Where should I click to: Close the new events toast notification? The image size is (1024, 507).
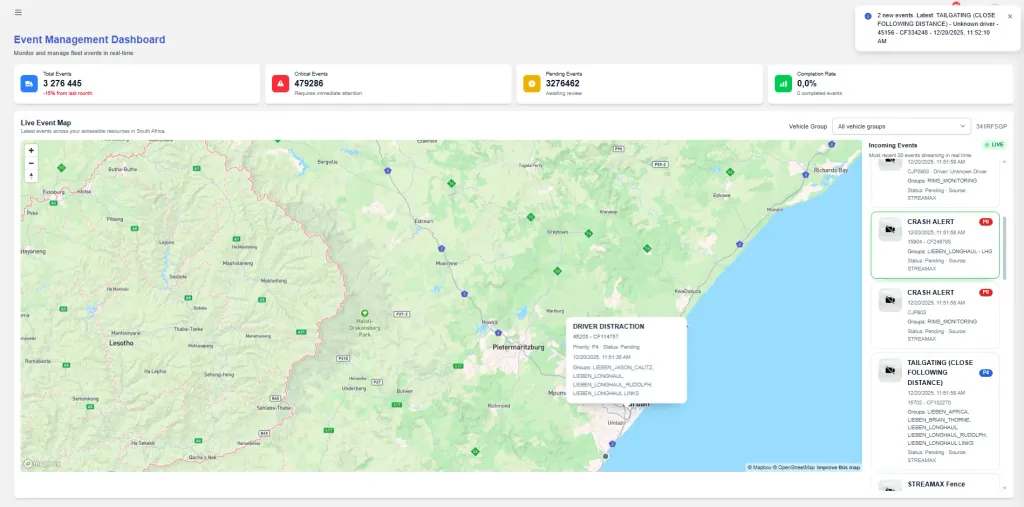(1010, 16)
